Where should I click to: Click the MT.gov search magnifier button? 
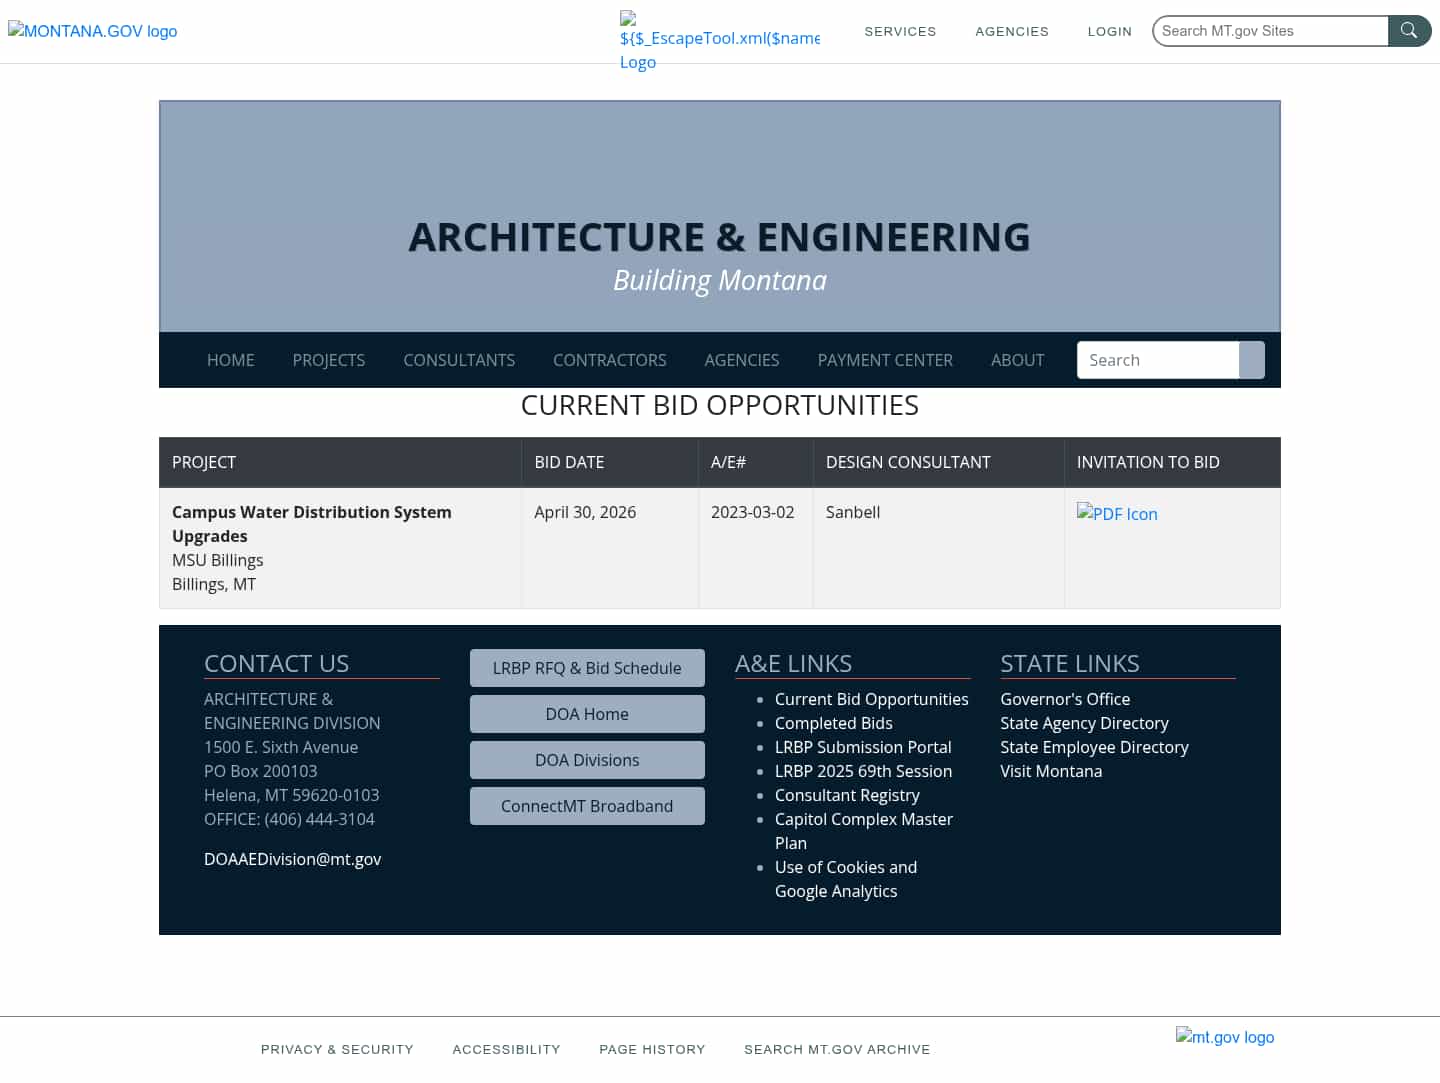pos(1409,31)
